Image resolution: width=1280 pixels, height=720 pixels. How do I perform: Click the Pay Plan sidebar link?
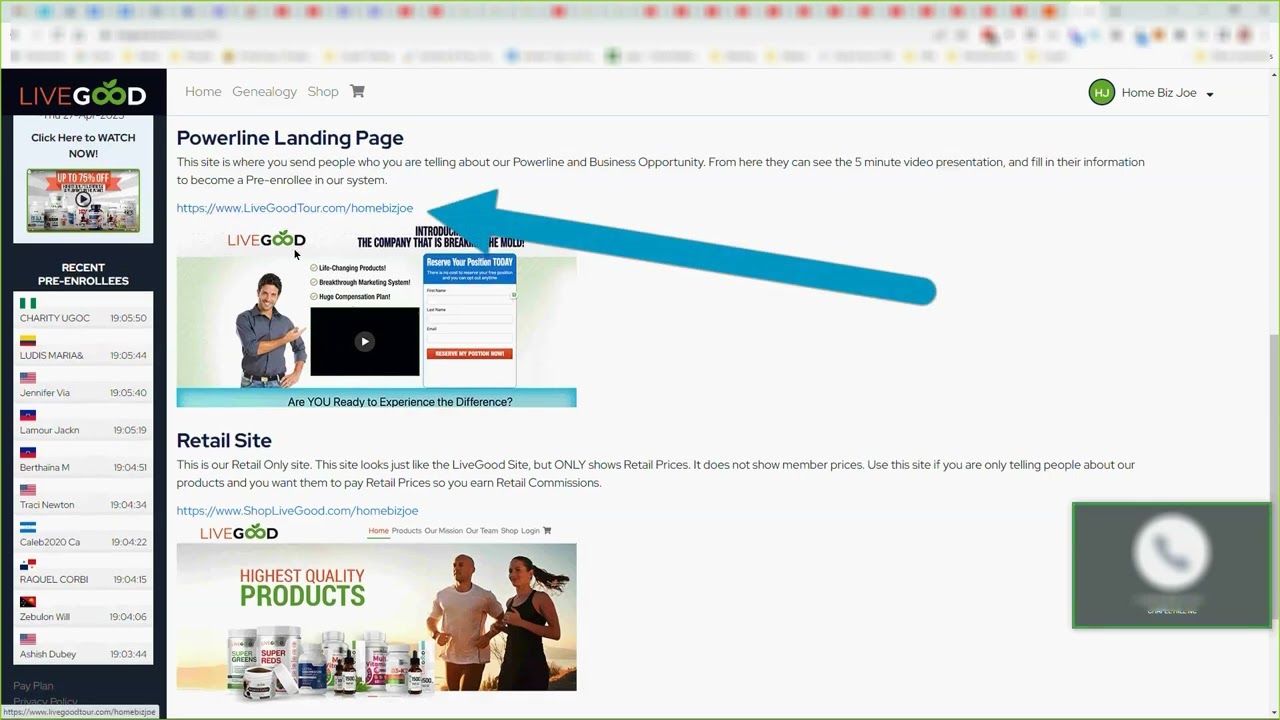pos(33,686)
